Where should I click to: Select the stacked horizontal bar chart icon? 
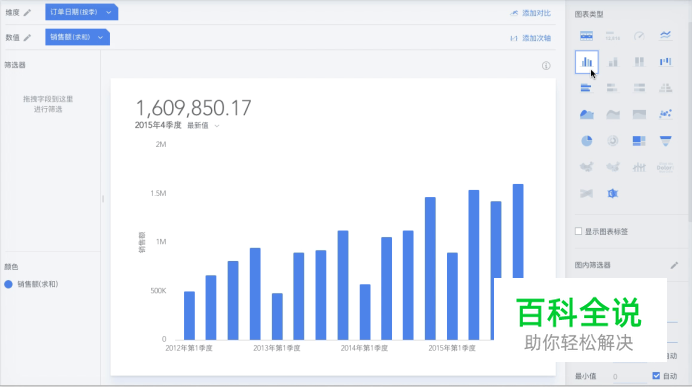[613, 88]
